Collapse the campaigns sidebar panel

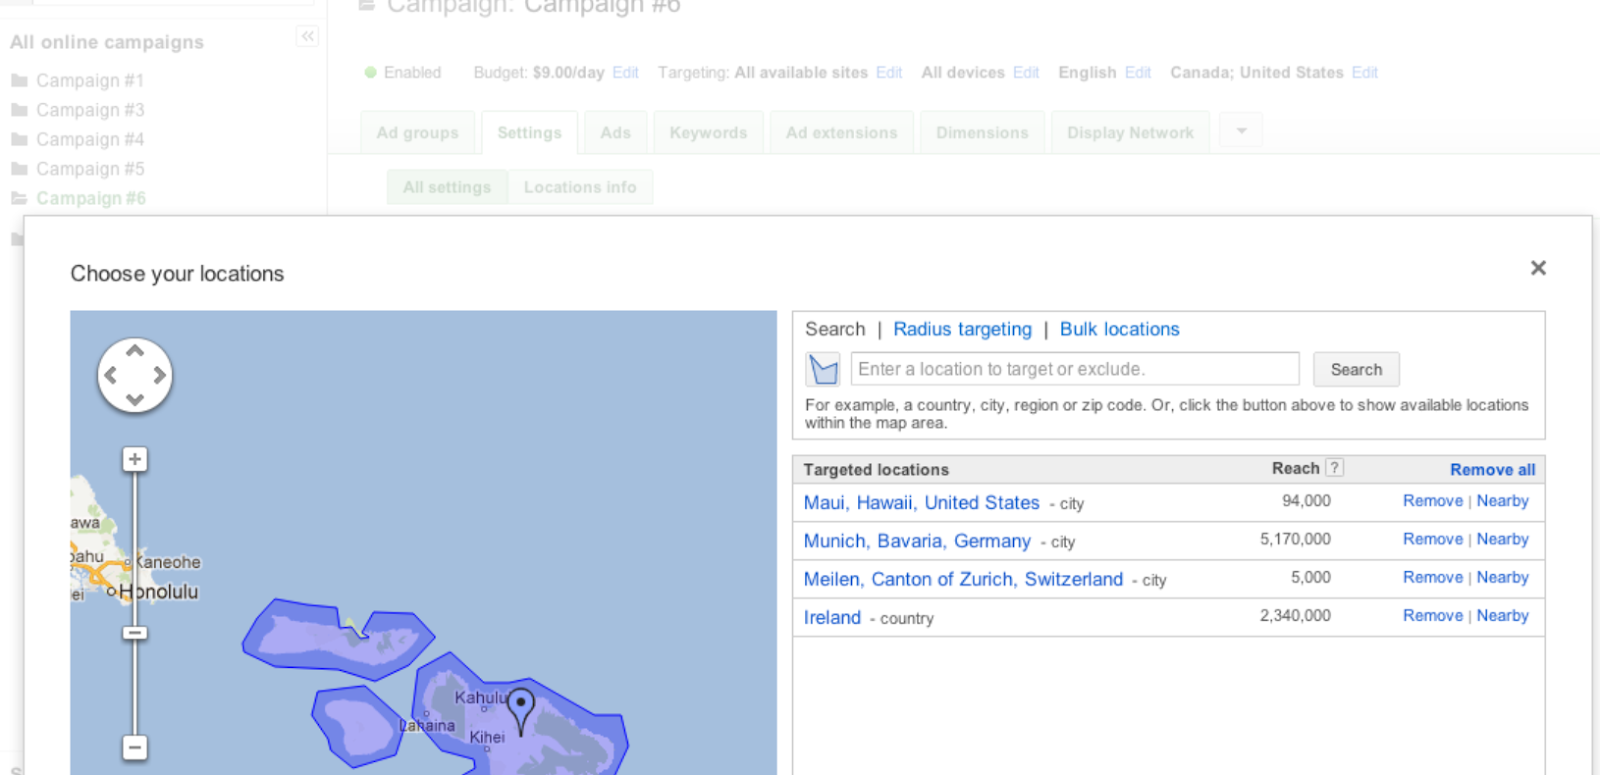[307, 37]
